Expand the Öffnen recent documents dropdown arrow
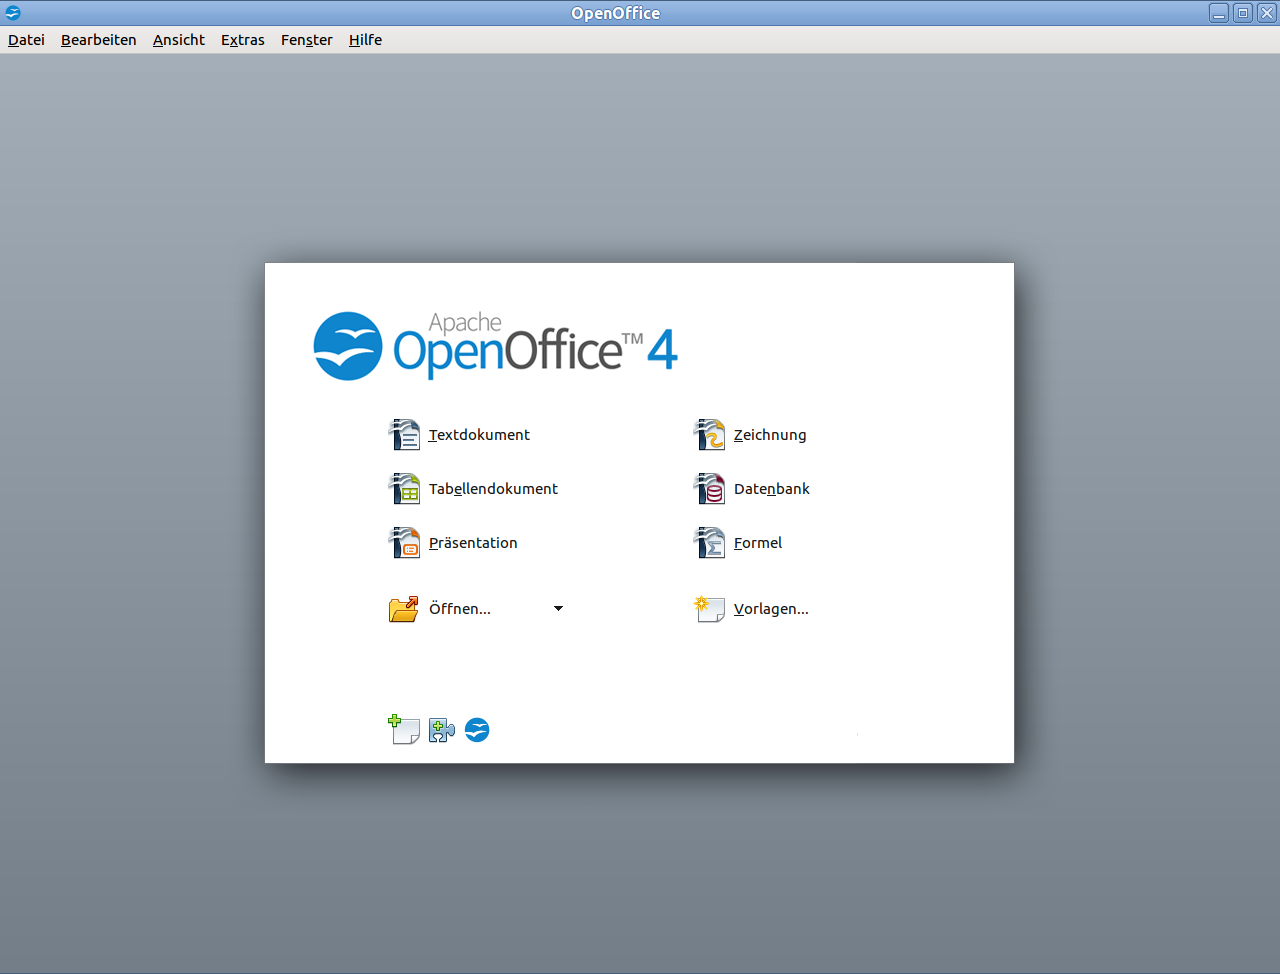Screen dimensions: 1280x974 click(x=558, y=609)
